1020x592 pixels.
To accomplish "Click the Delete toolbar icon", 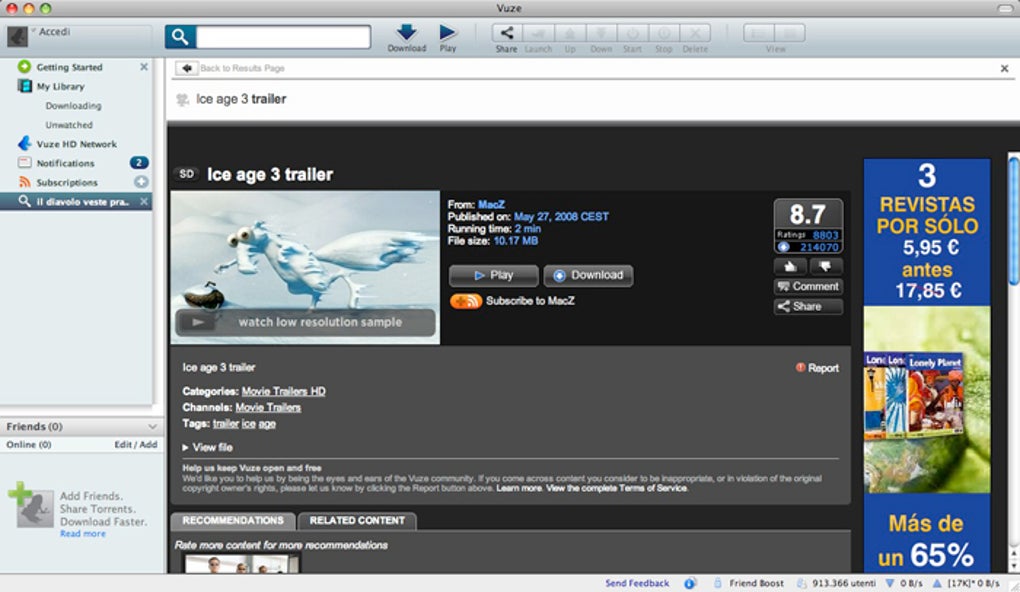I will 695,33.
